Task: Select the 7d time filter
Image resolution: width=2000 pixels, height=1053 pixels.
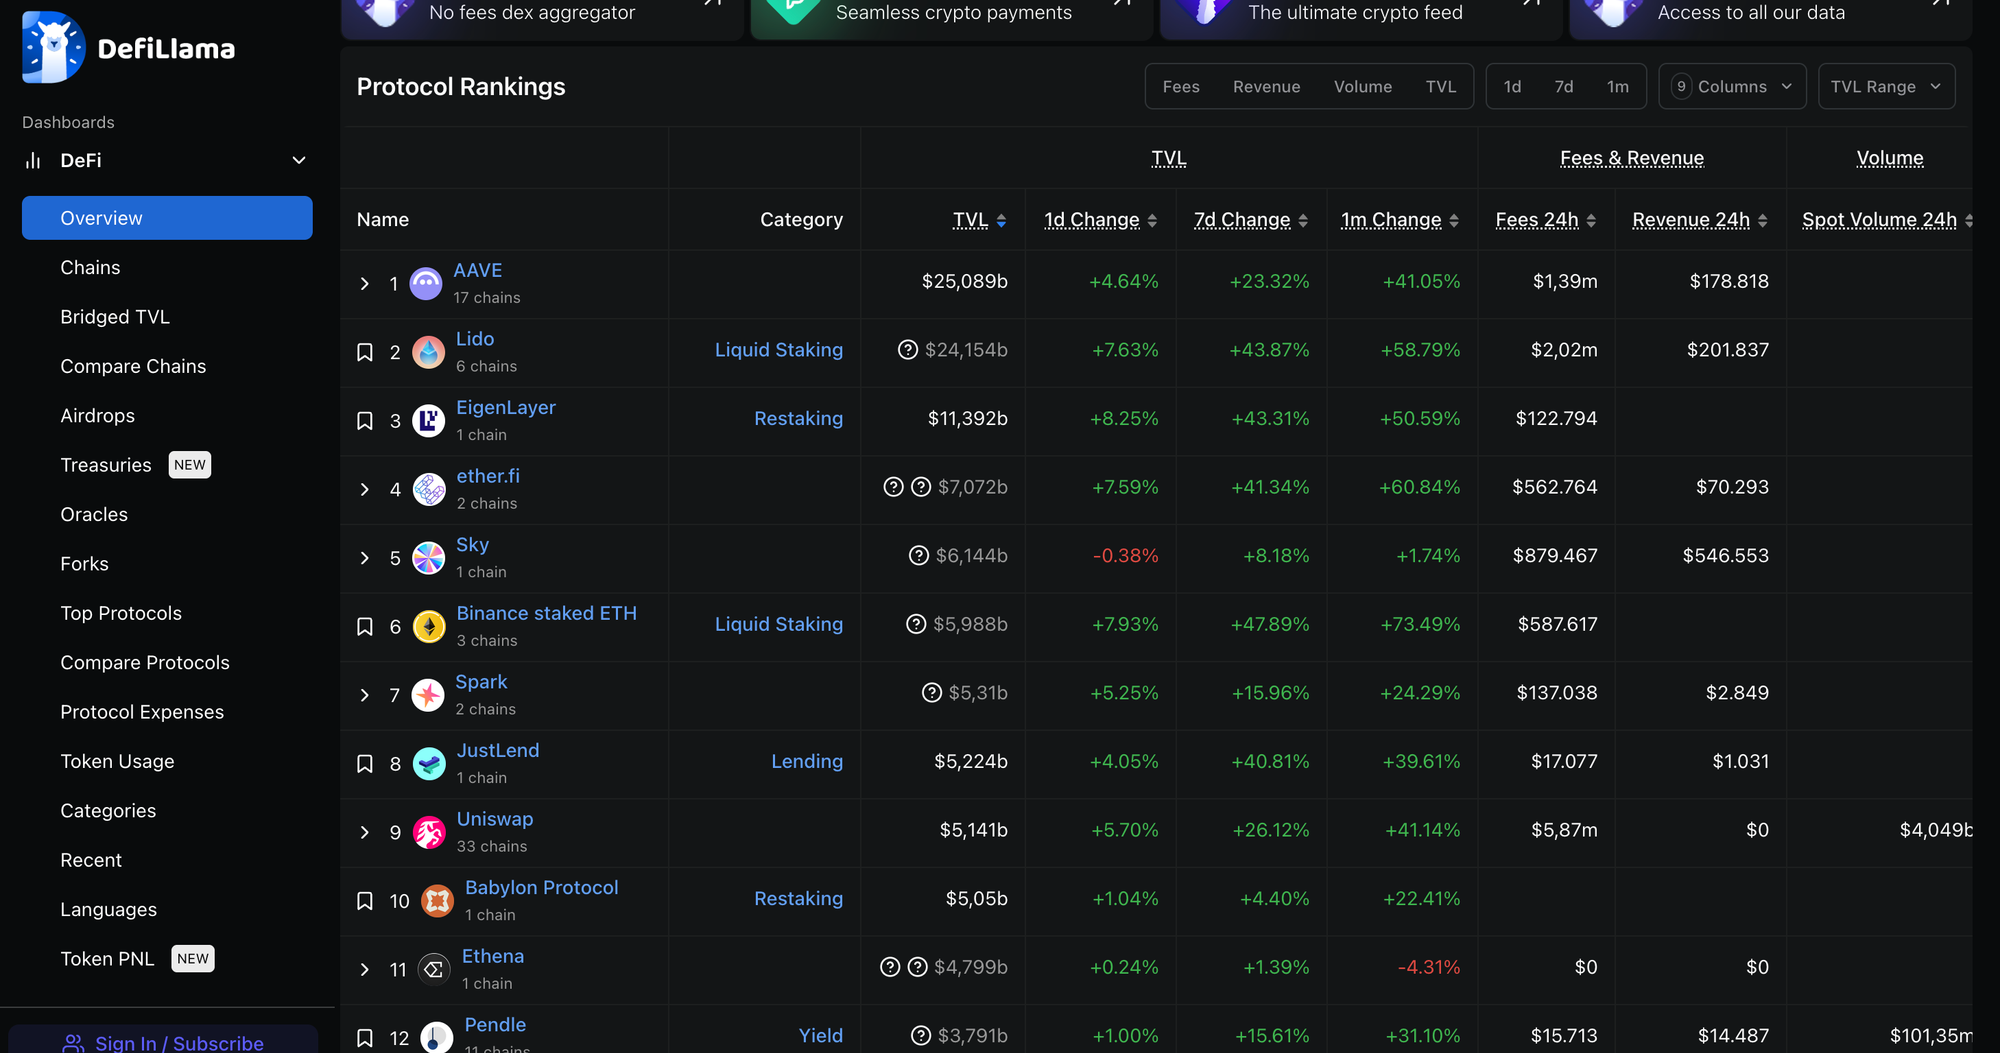Action: pyautogui.click(x=1564, y=87)
